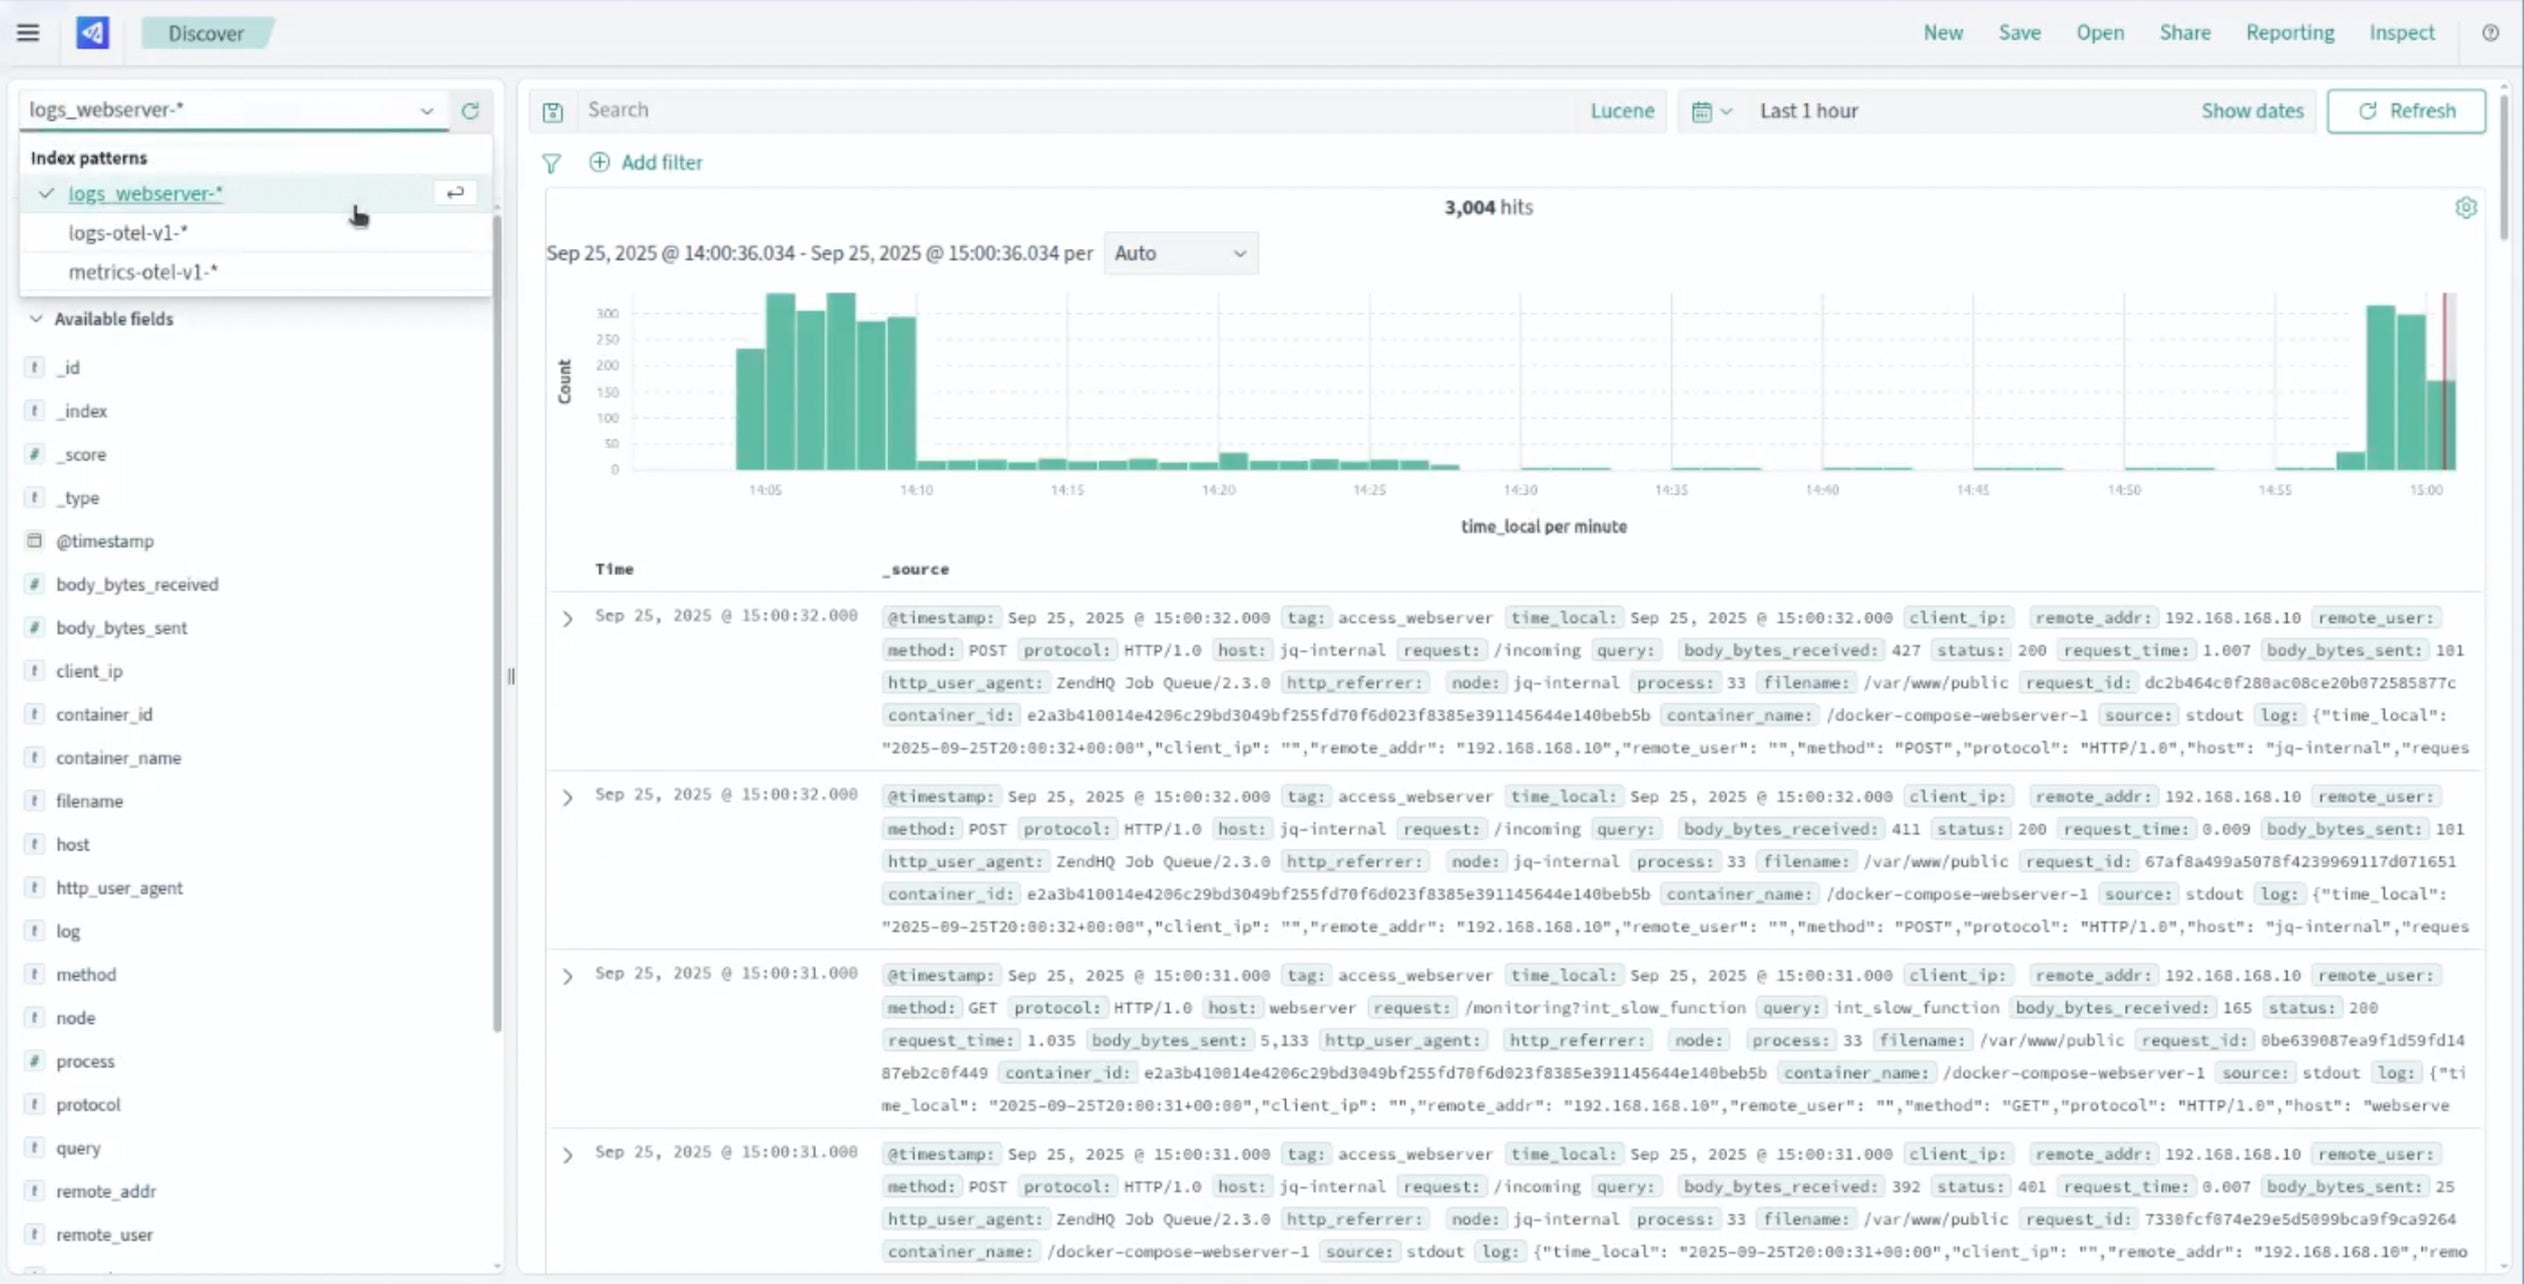
Task: Click the OpenSearch Dashboards logo icon
Action: point(93,33)
